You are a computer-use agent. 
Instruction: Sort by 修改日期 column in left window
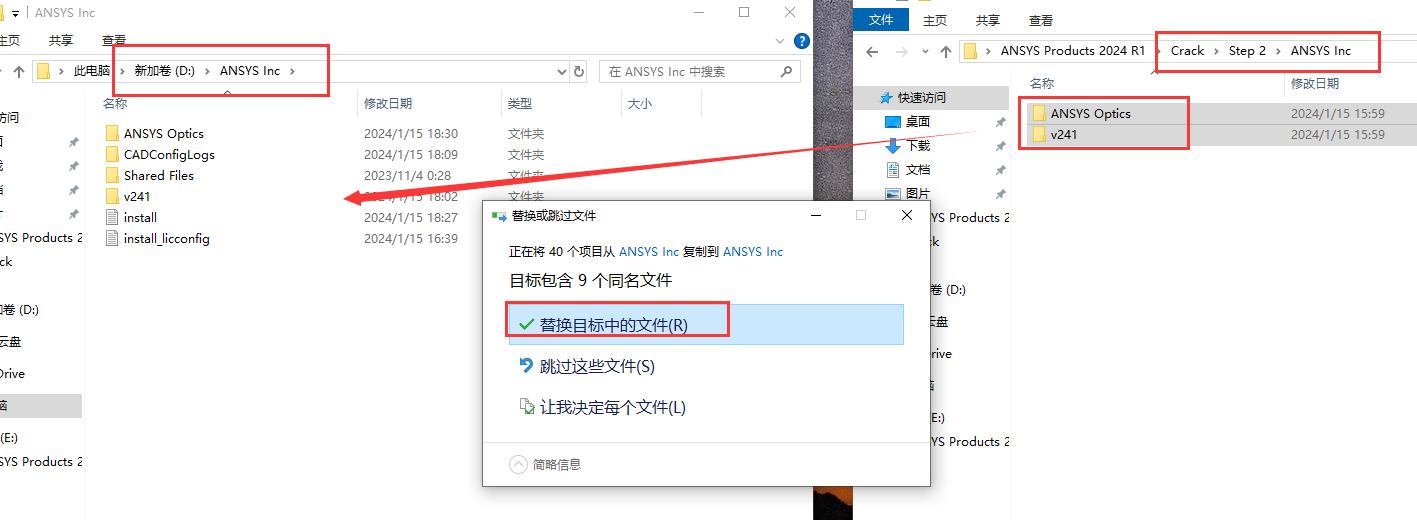[388, 103]
